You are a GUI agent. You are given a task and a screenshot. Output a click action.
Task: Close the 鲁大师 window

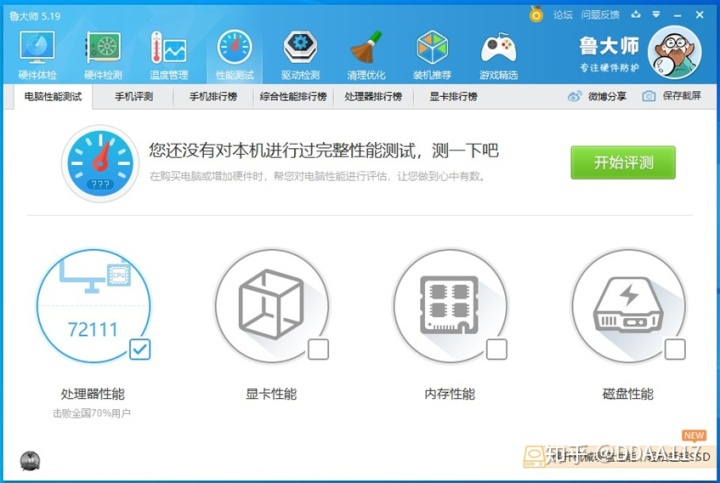click(700, 15)
